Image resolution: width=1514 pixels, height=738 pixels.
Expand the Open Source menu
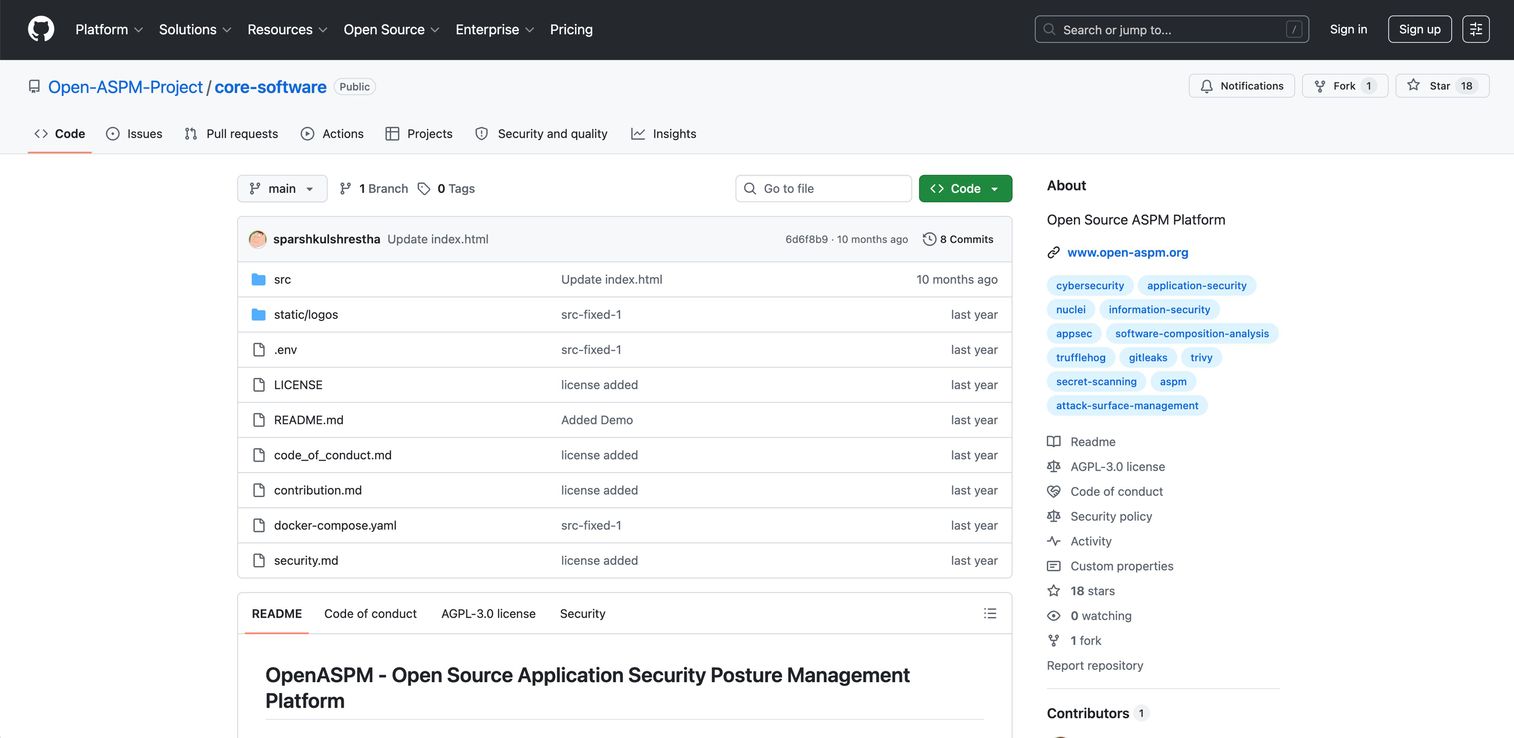pos(392,29)
